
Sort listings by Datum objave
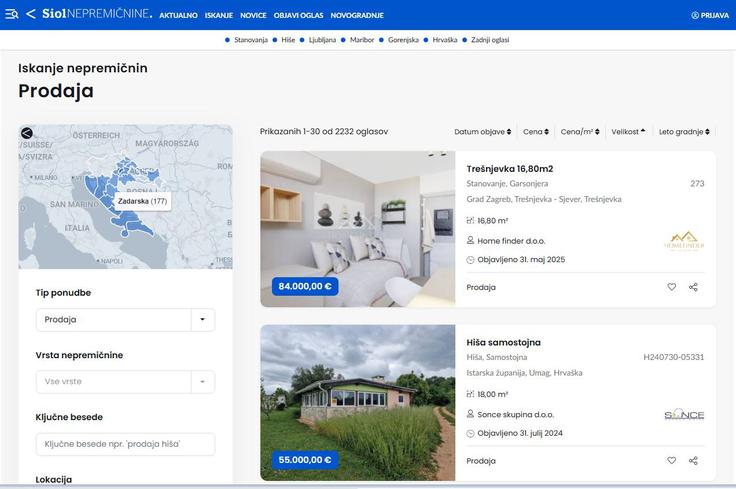tap(483, 132)
